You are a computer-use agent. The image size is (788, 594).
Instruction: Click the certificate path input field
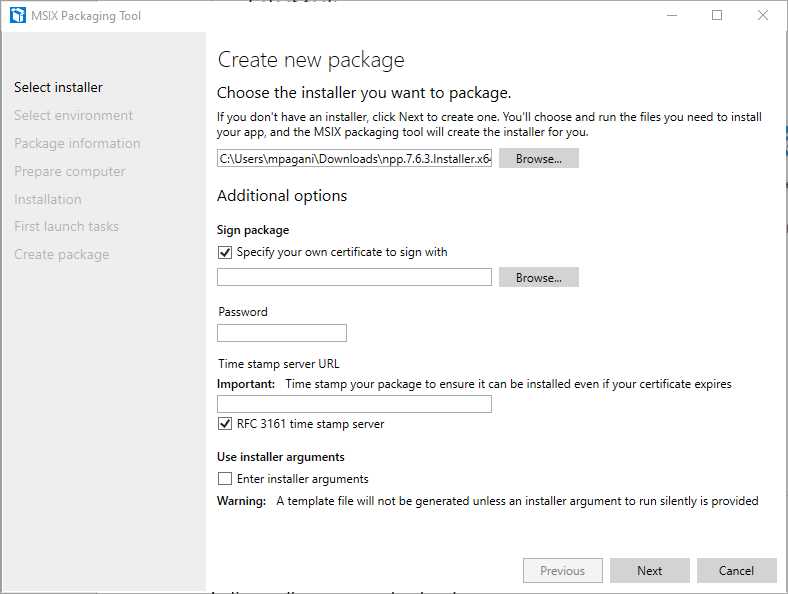[354, 277]
